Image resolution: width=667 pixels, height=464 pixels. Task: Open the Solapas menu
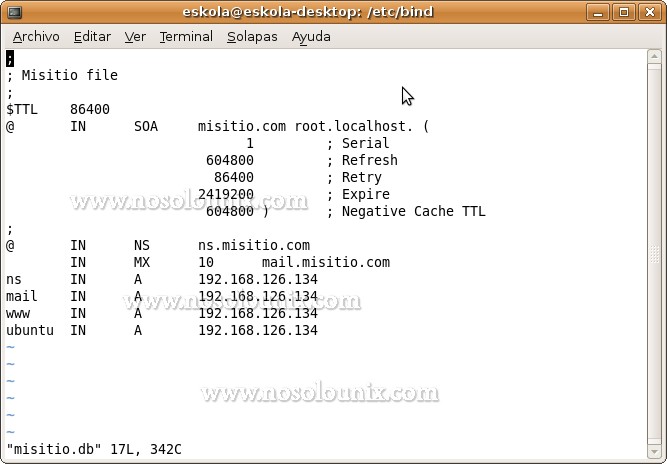252,37
